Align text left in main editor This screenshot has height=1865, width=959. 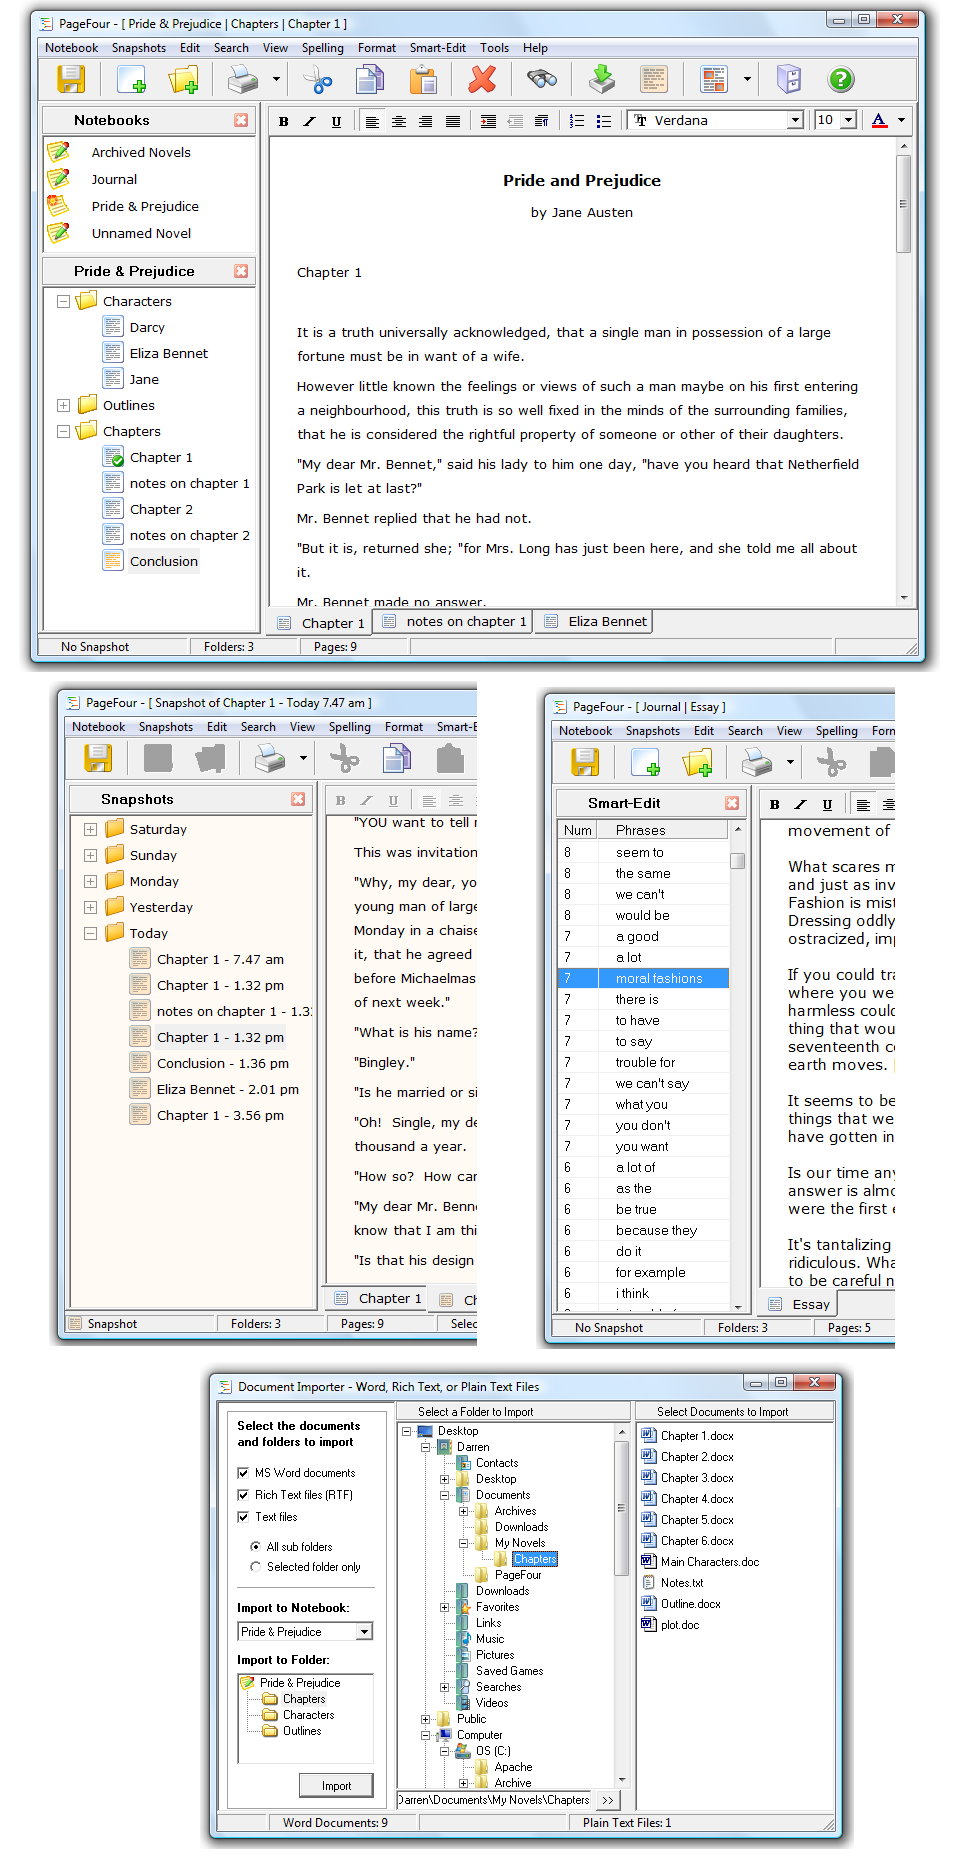coord(372,121)
